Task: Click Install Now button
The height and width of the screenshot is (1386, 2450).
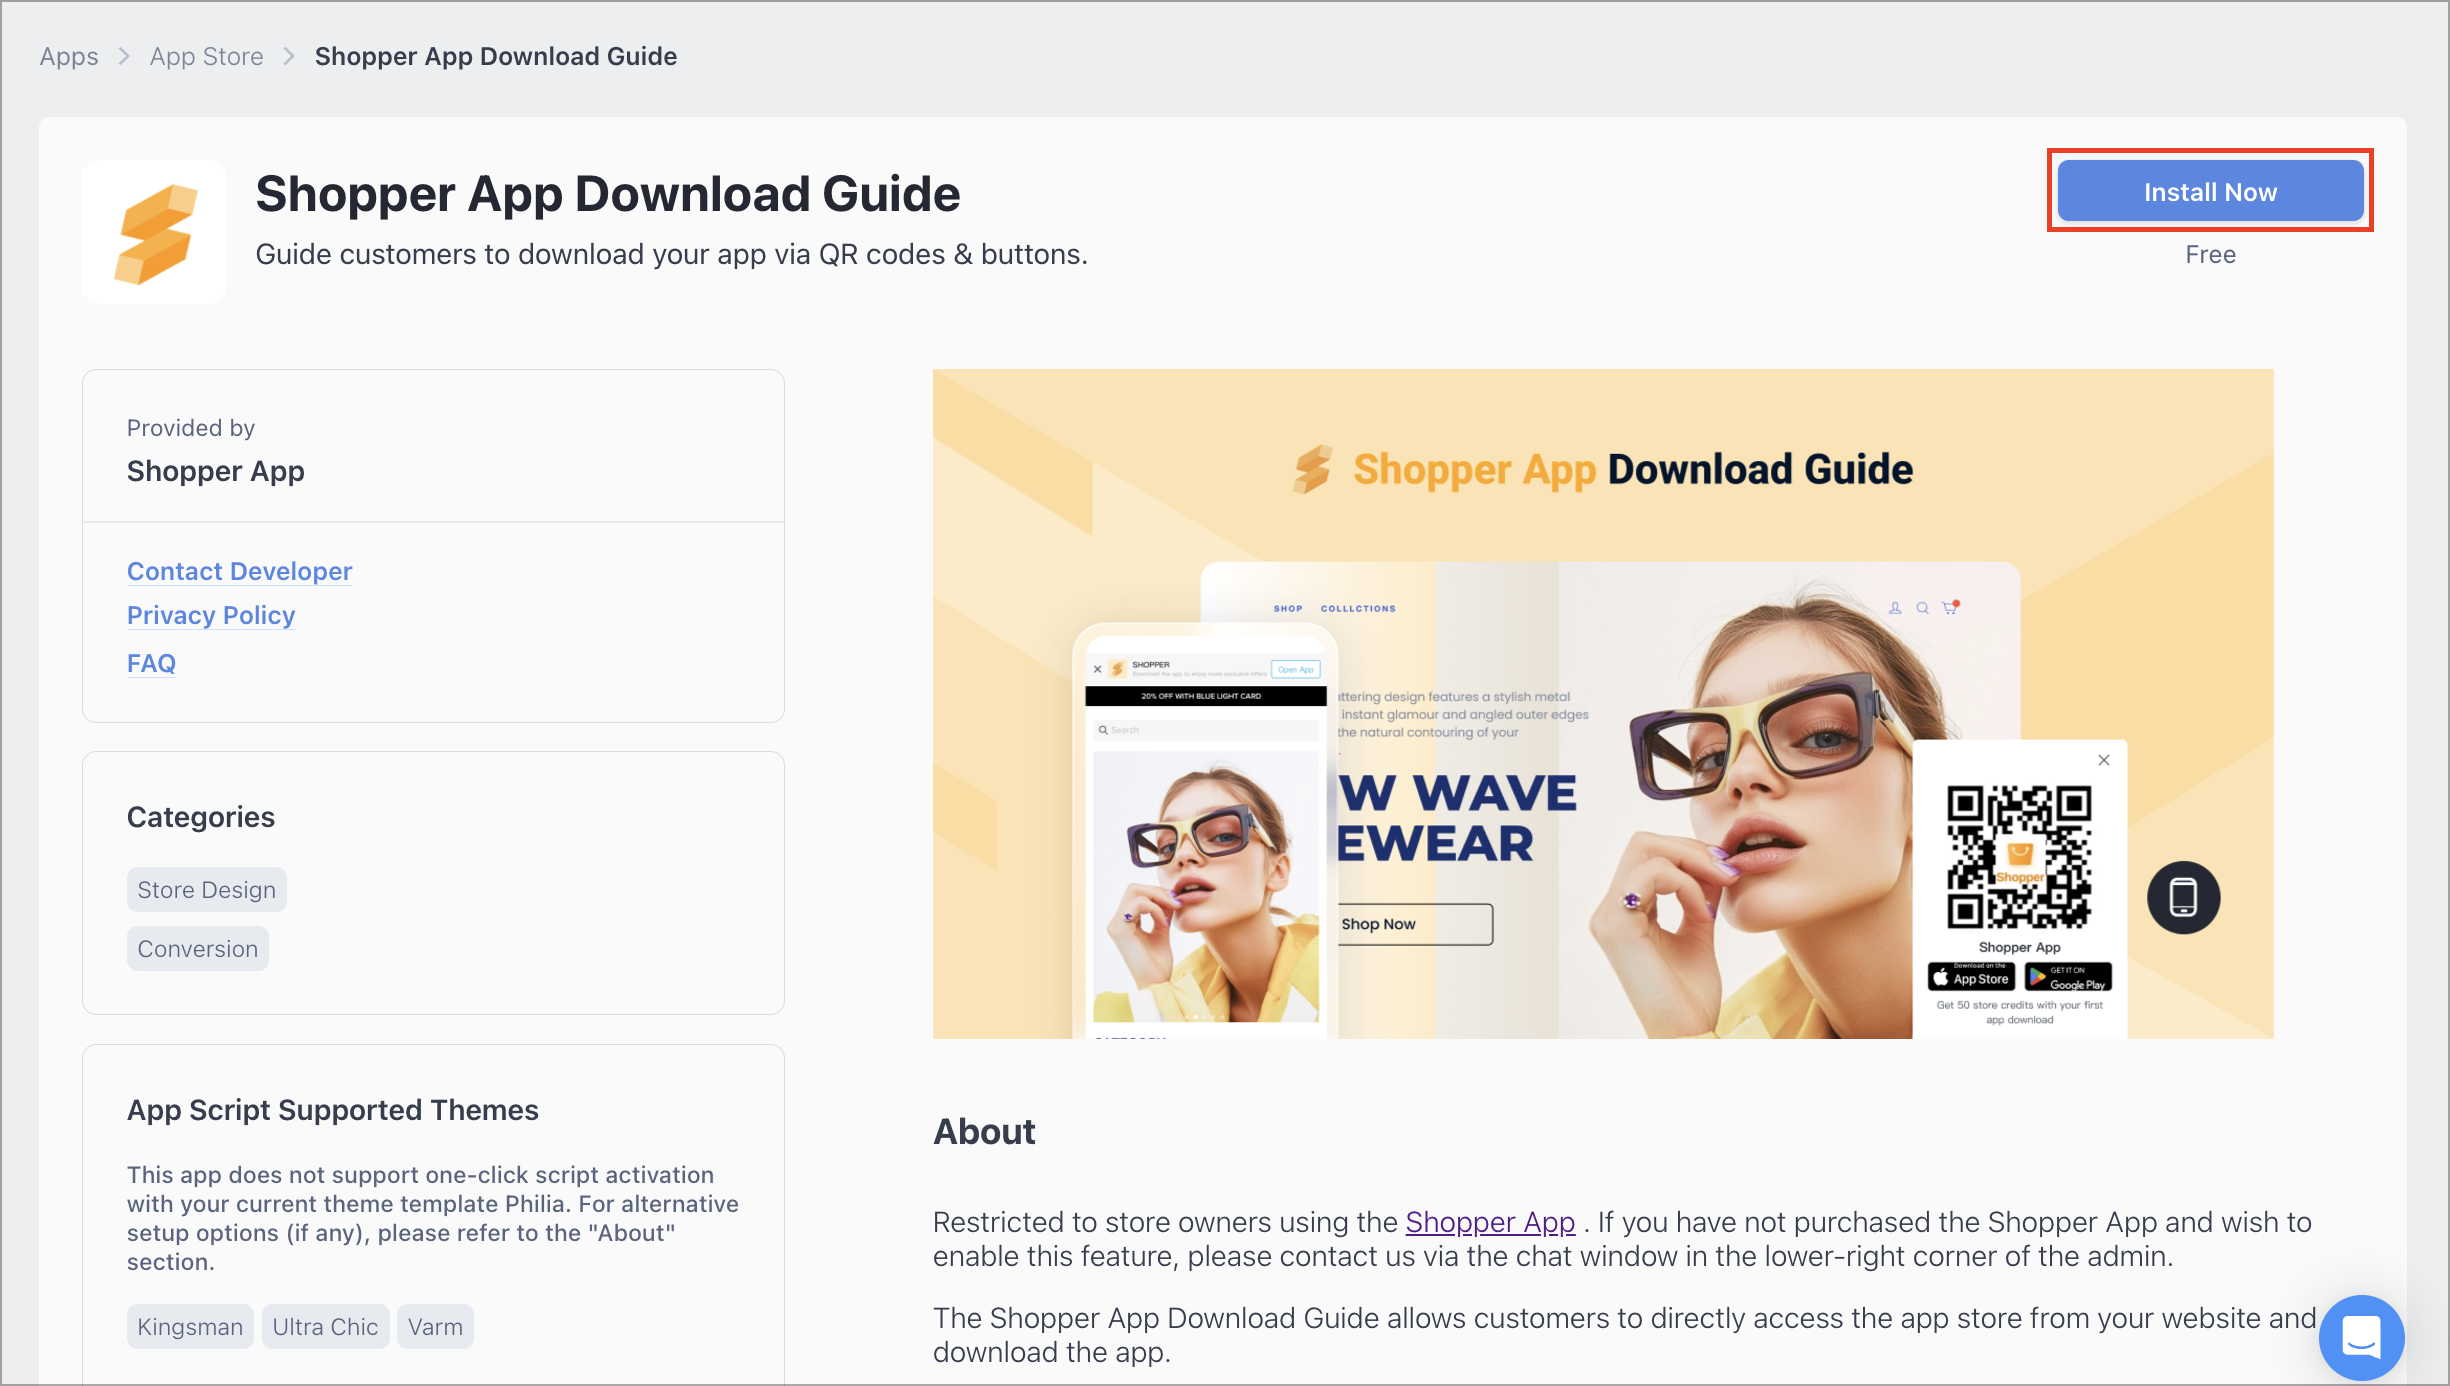Action: [x=2210, y=191]
